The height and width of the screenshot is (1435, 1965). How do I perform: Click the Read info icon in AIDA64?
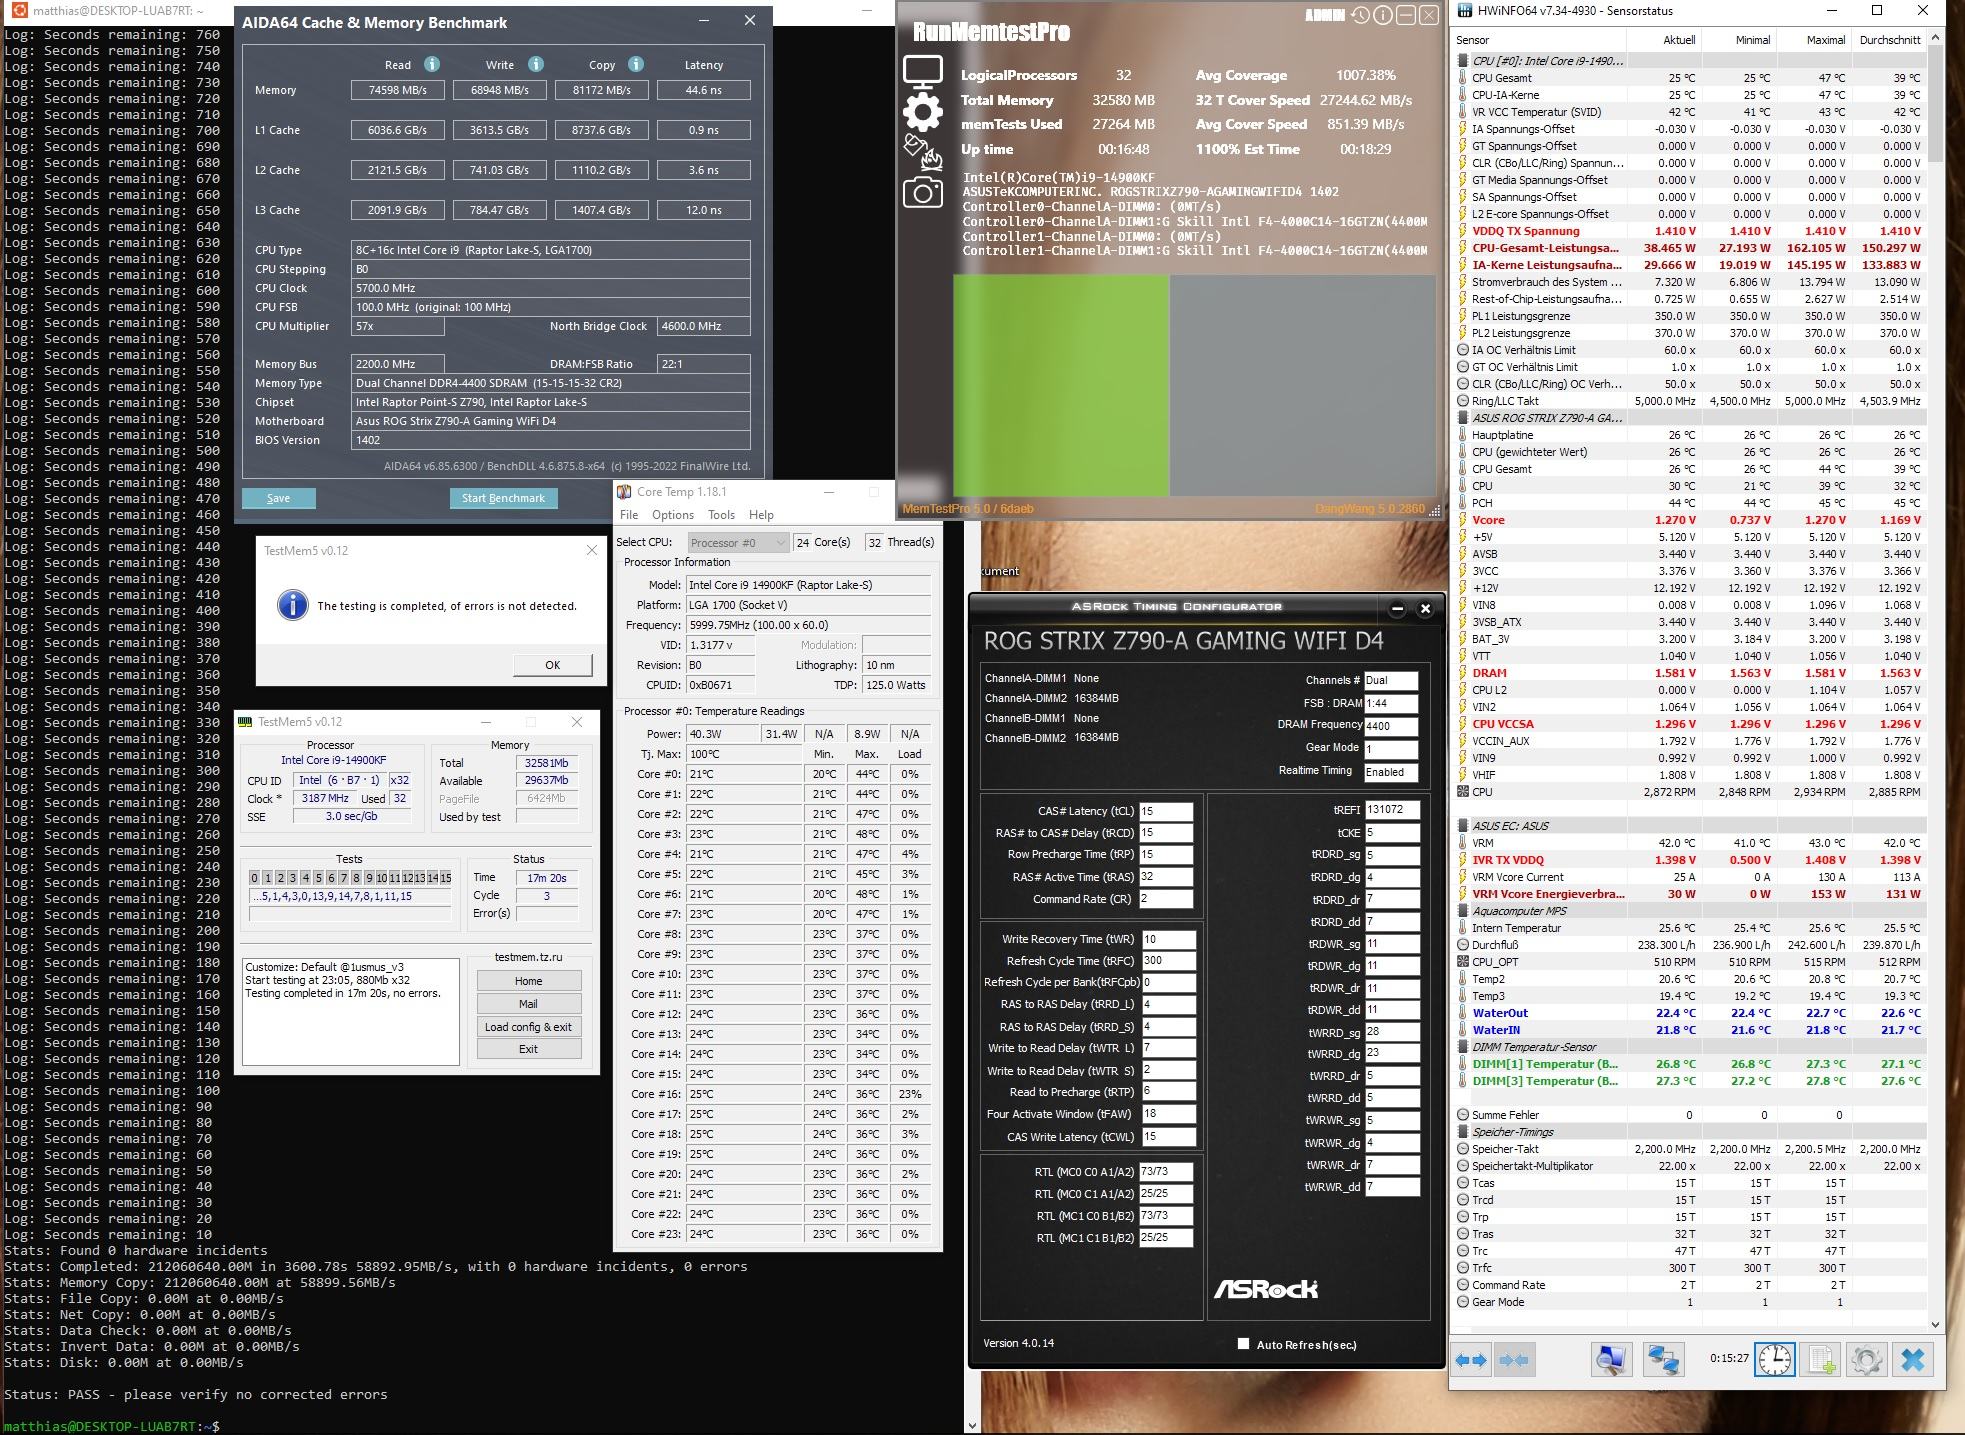432,64
